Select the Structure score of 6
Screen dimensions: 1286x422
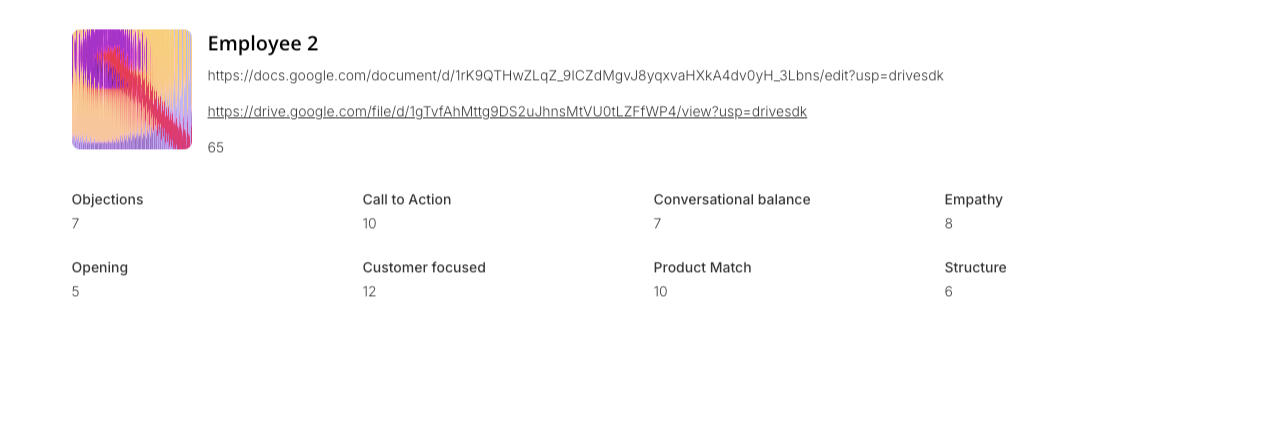coord(948,292)
